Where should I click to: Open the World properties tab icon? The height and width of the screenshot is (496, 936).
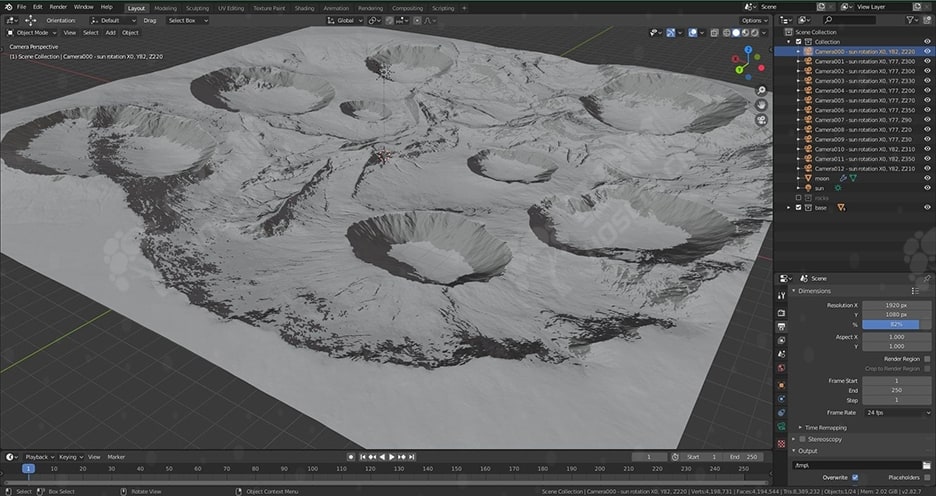781,368
